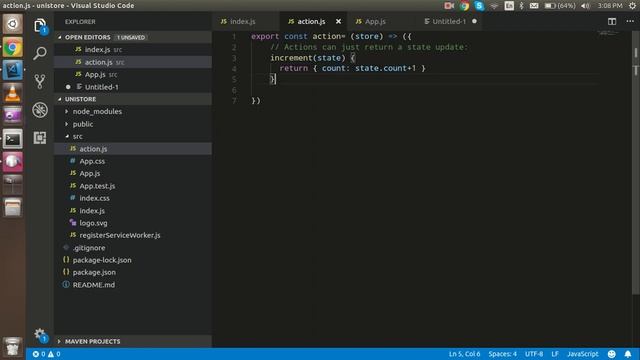The image size is (640, 360).
Task: Launch VLC media player from dock
Action: pyautogui.click(x=13, y=93)
